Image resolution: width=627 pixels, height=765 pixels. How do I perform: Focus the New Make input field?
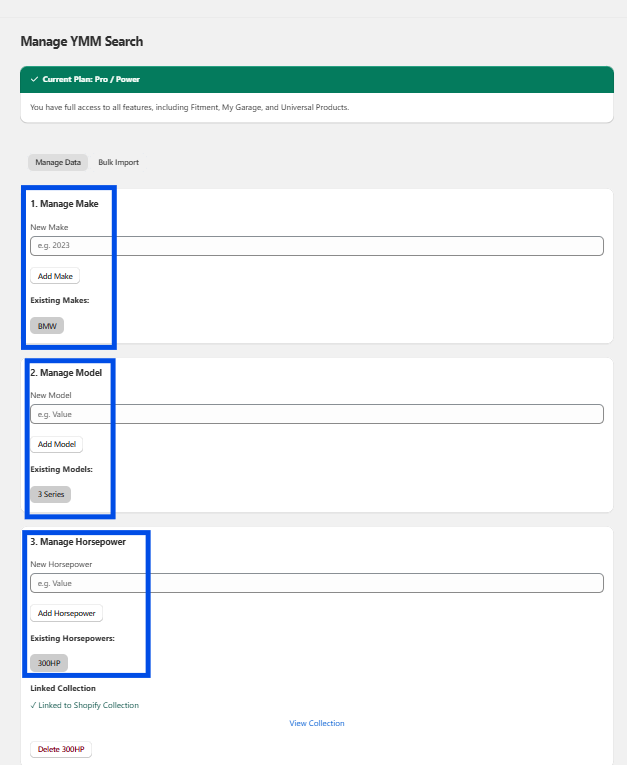pos(317,245)
